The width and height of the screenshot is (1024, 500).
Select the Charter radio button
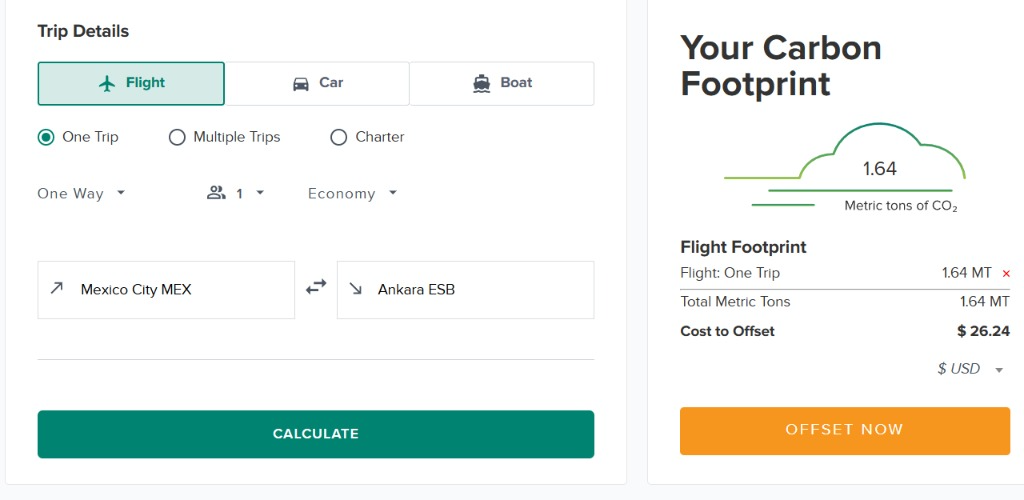pyautogui.click(x=338, y=137)
